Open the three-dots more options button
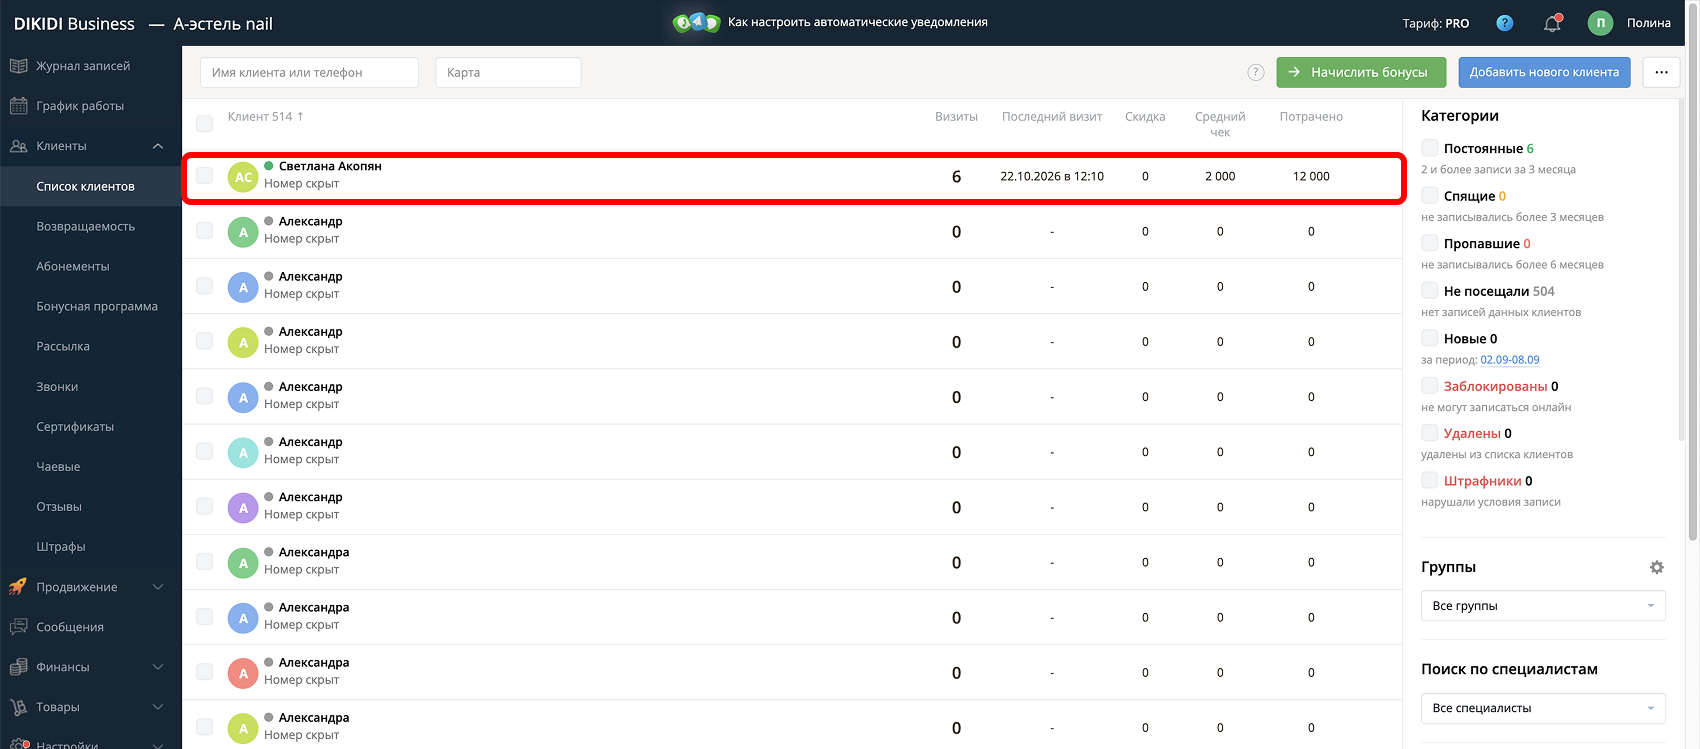The image size is (1700, 749). point(1661,72)
